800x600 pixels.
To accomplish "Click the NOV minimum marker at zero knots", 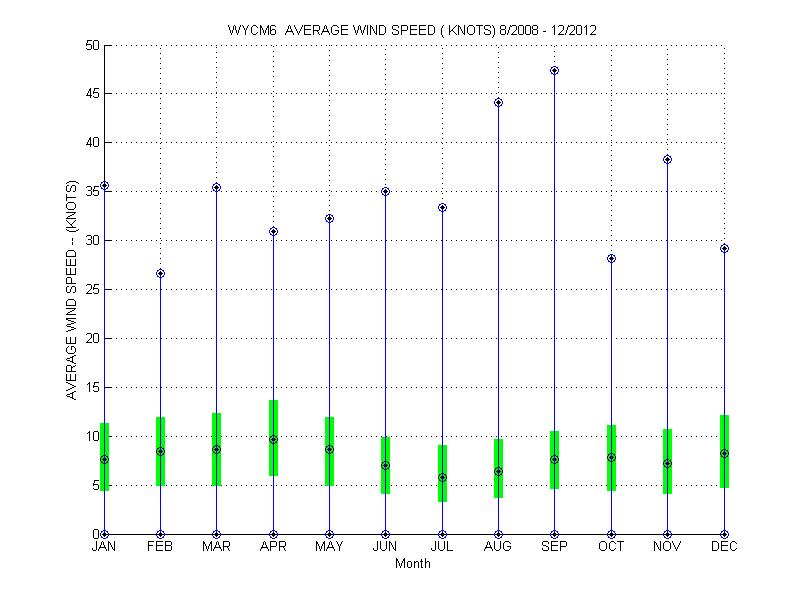I will click(x=667, y=534).
